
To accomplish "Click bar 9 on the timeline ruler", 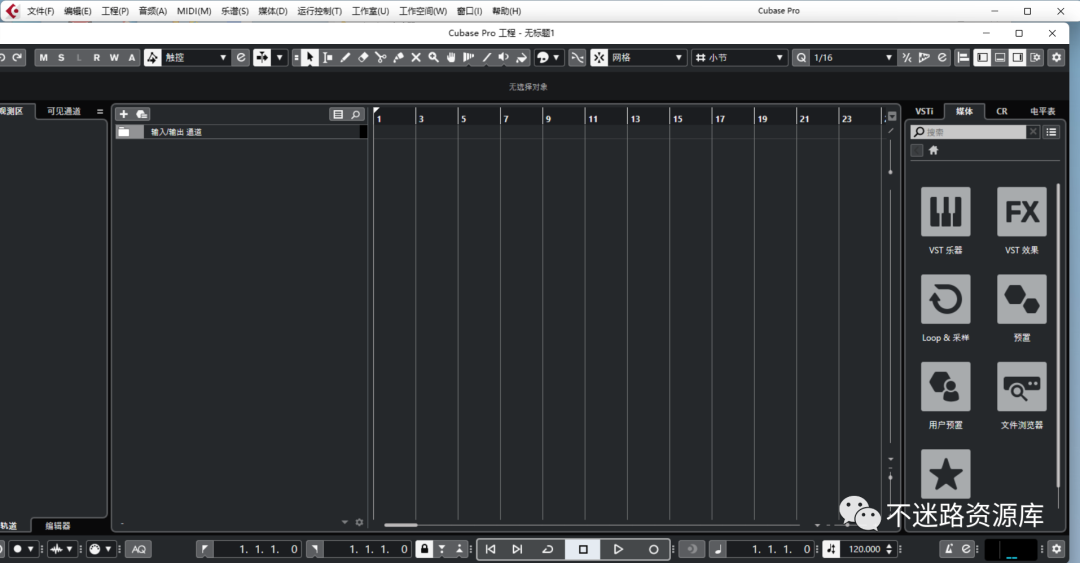I will (548, 119).
